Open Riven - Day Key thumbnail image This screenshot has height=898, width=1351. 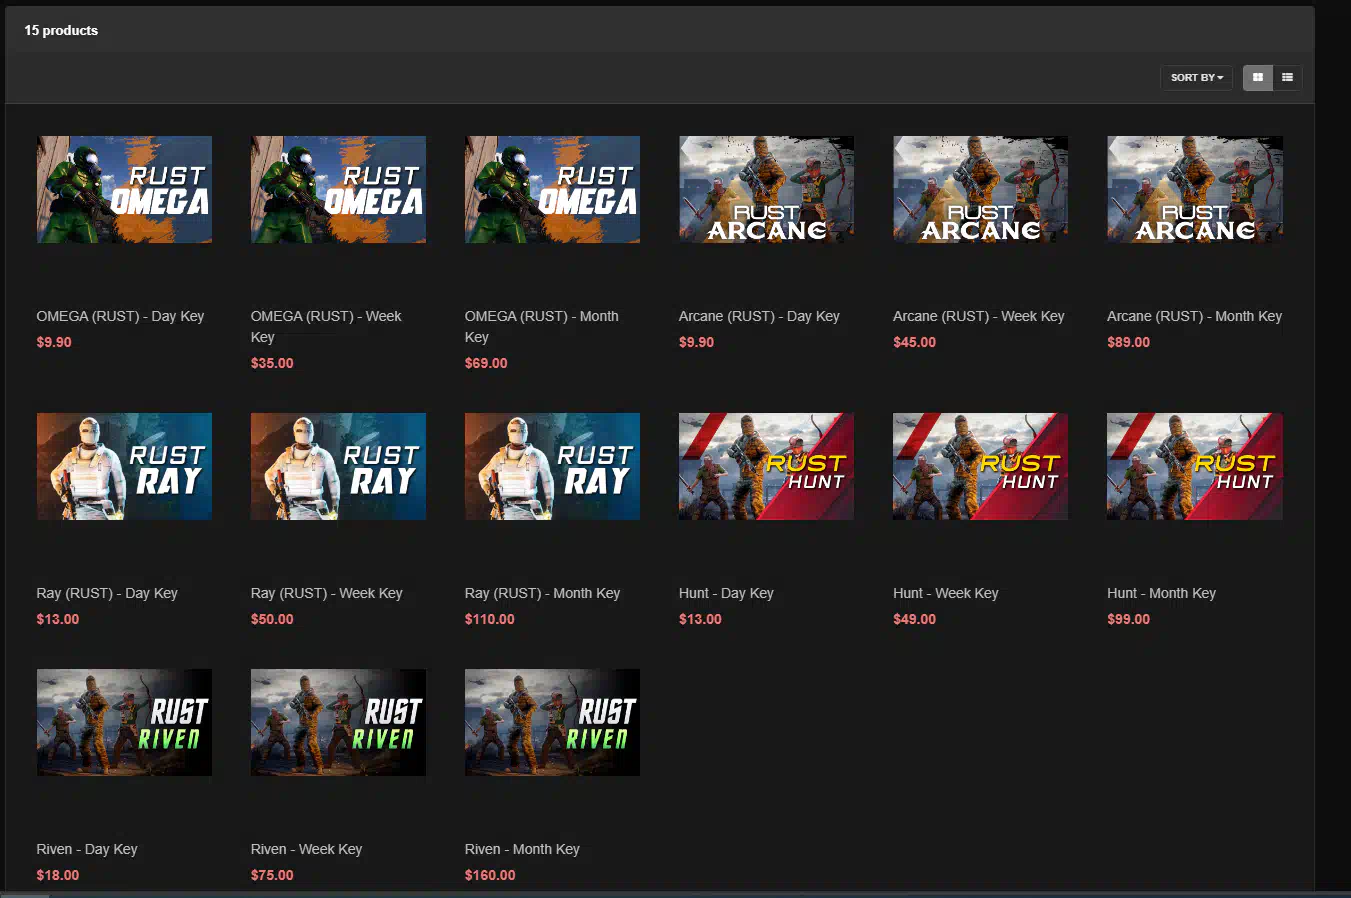click(x=124, y=722)
